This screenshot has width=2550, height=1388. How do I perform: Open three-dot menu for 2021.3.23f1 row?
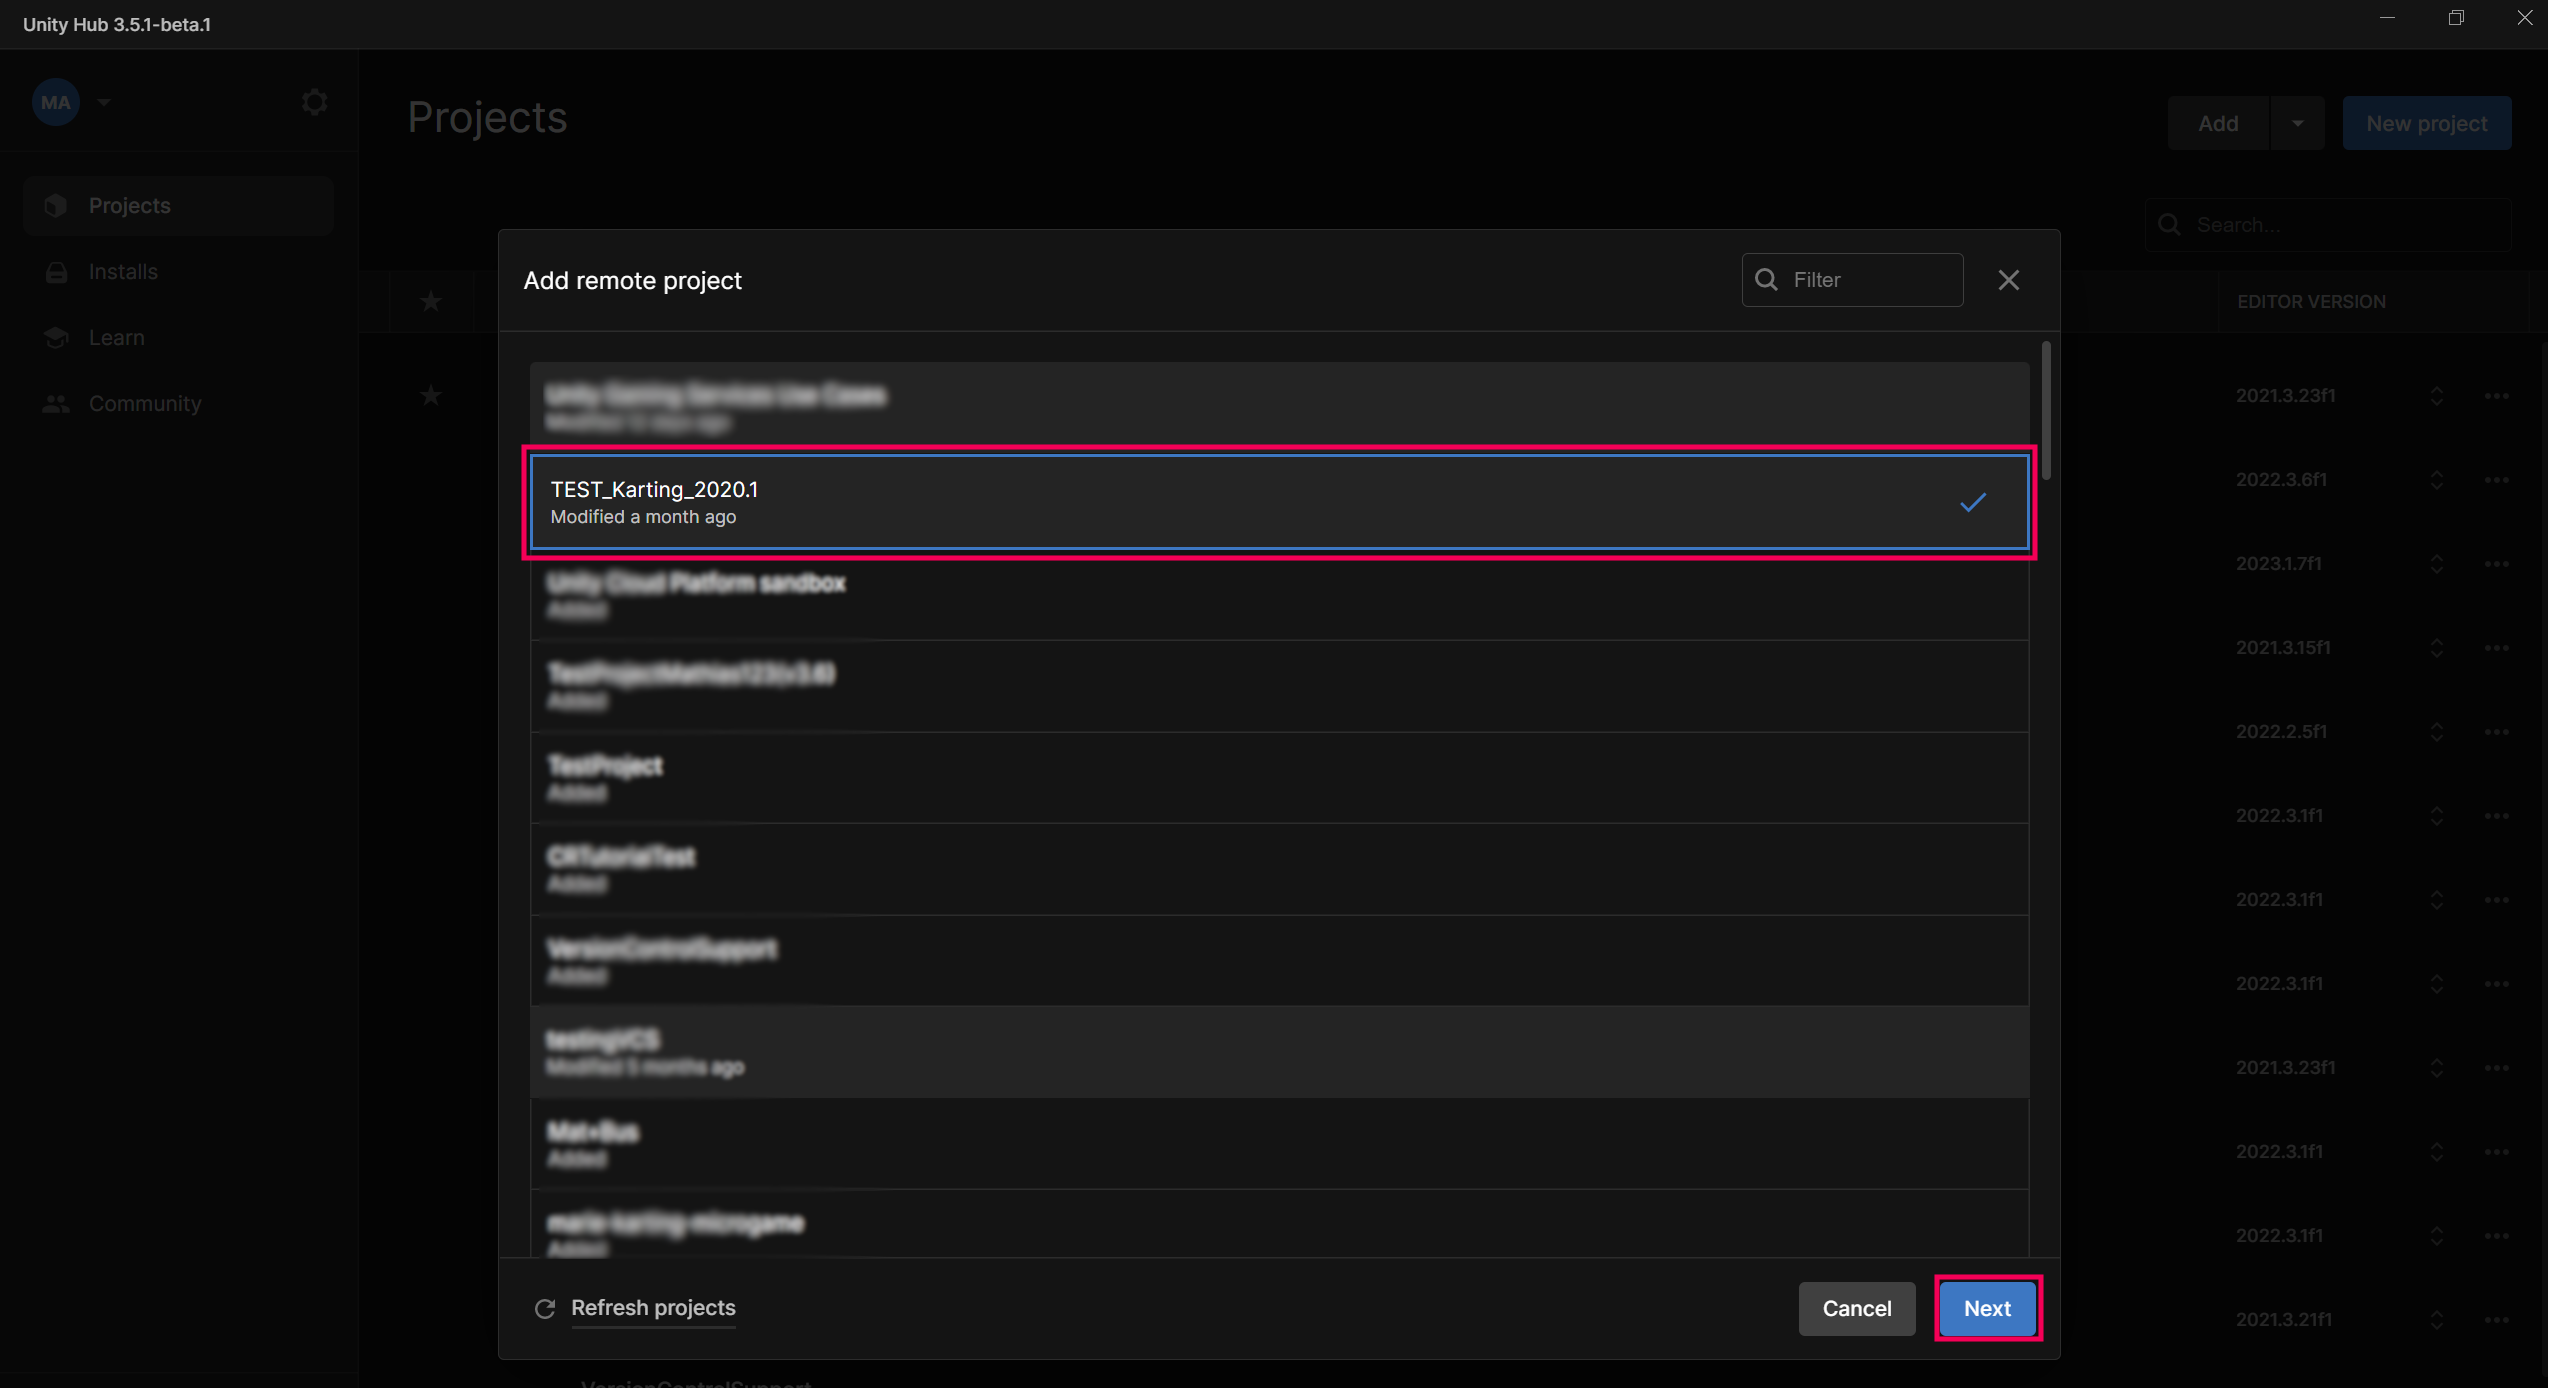point(2496,396)
